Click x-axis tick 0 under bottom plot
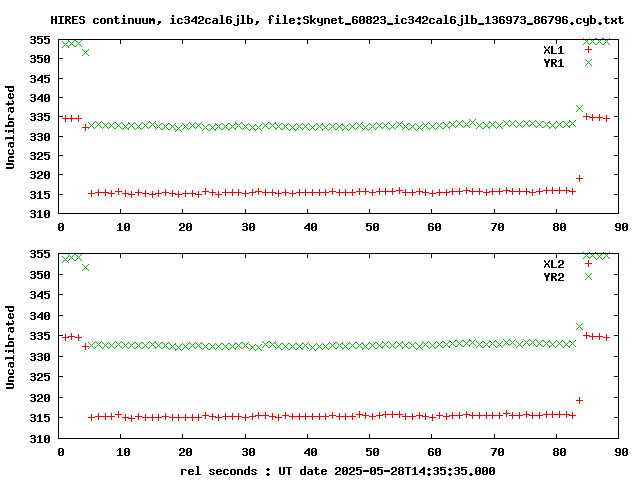Screen dimensions: 640x480 pyautogui.click(x=61, y=452)
